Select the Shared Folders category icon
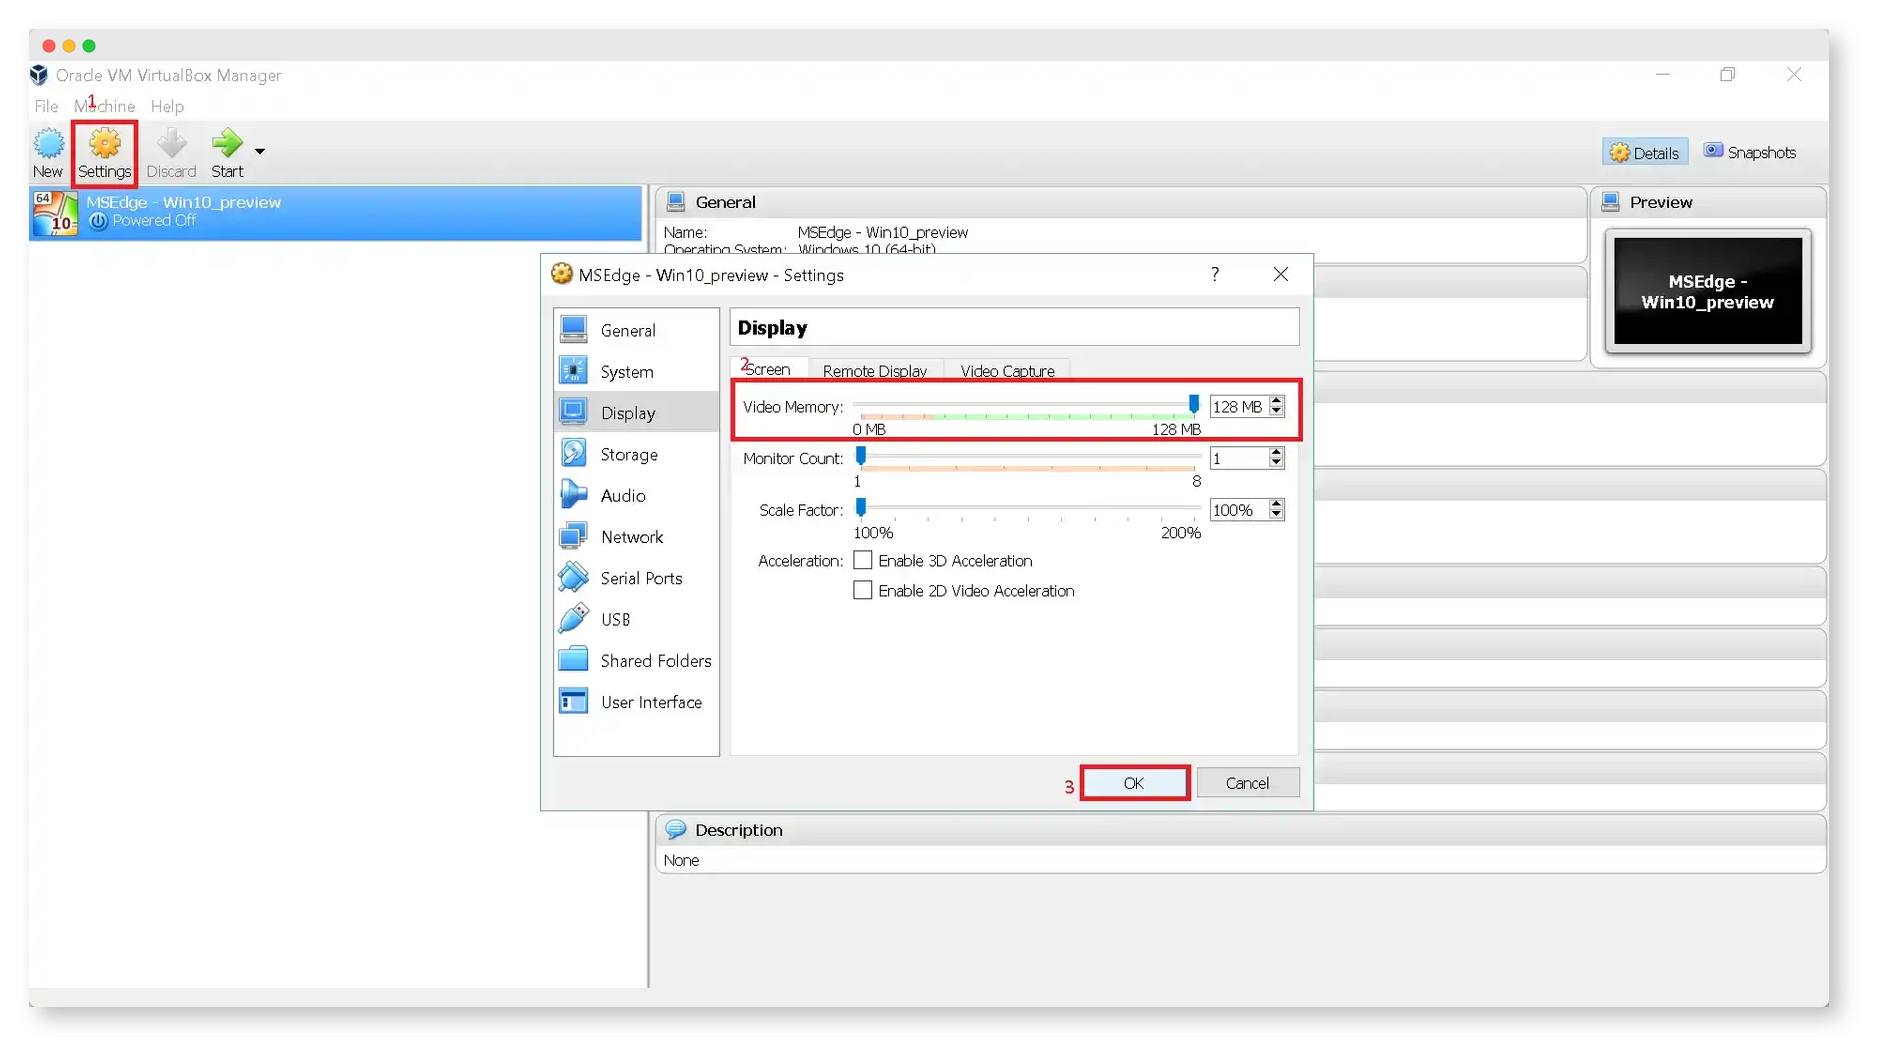The image size is (1878, 1056). coord(574,660)
